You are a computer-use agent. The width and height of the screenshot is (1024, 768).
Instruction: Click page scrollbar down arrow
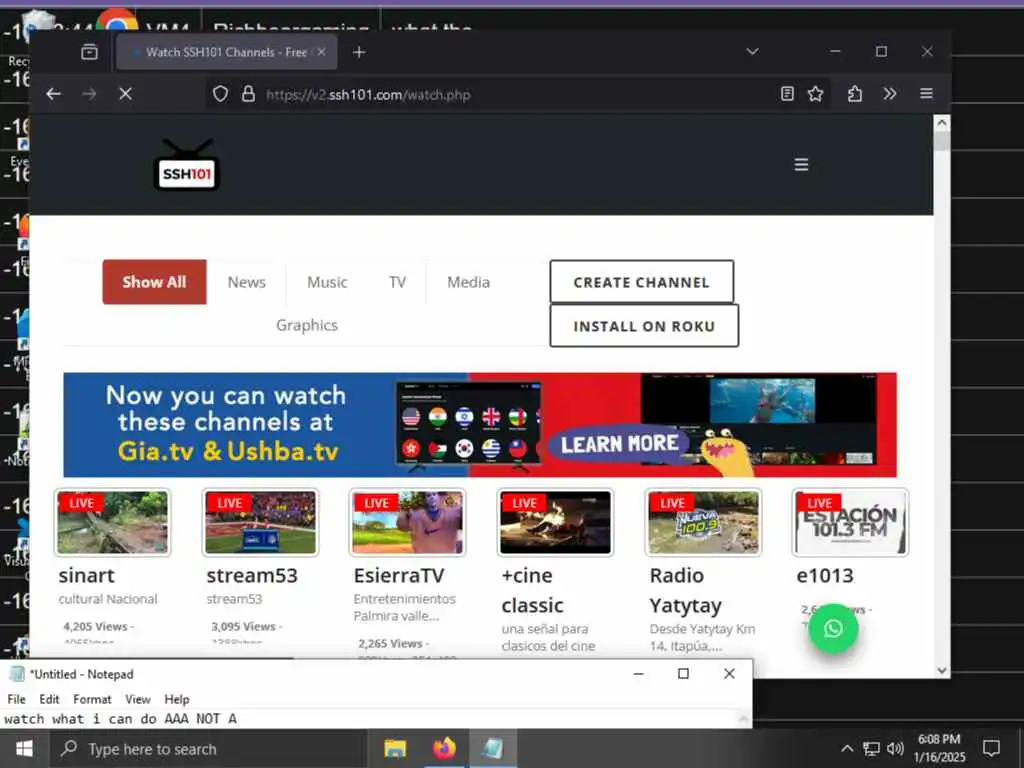942,670
